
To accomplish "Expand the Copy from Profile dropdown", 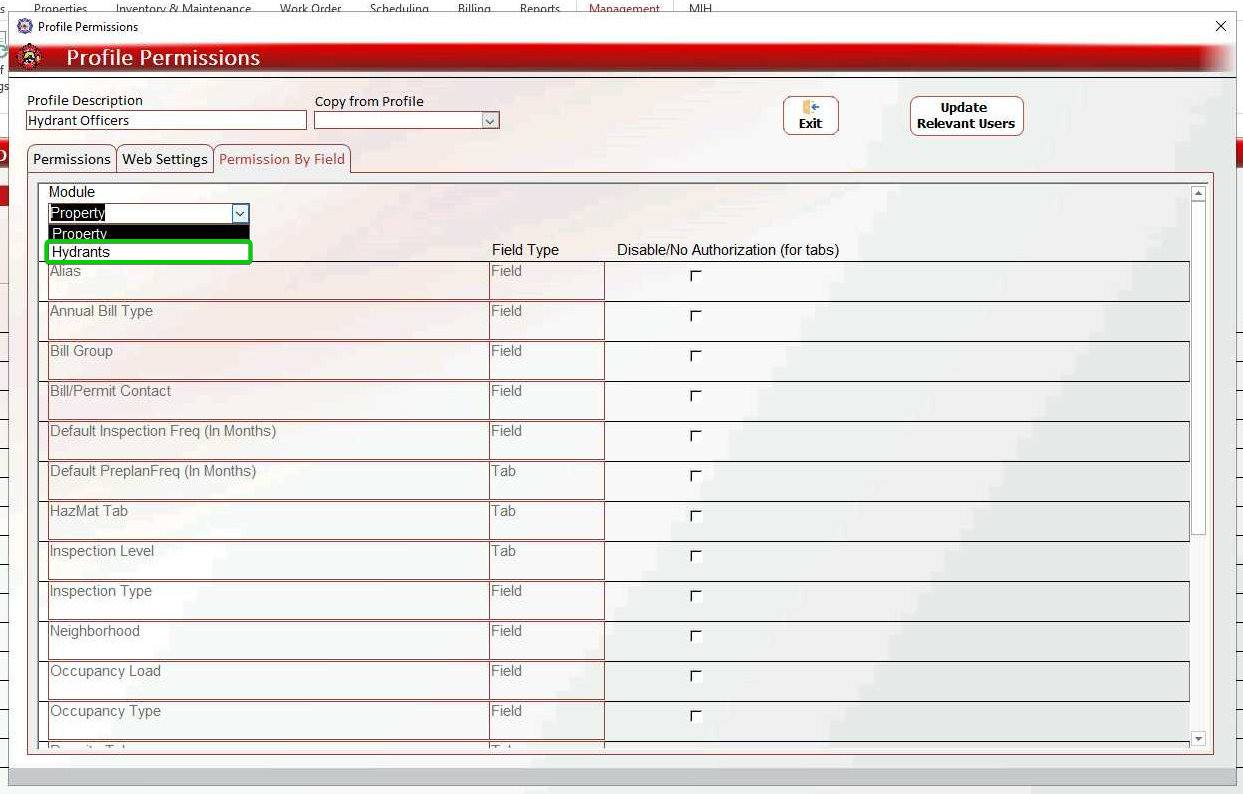I will click(490, 121).
